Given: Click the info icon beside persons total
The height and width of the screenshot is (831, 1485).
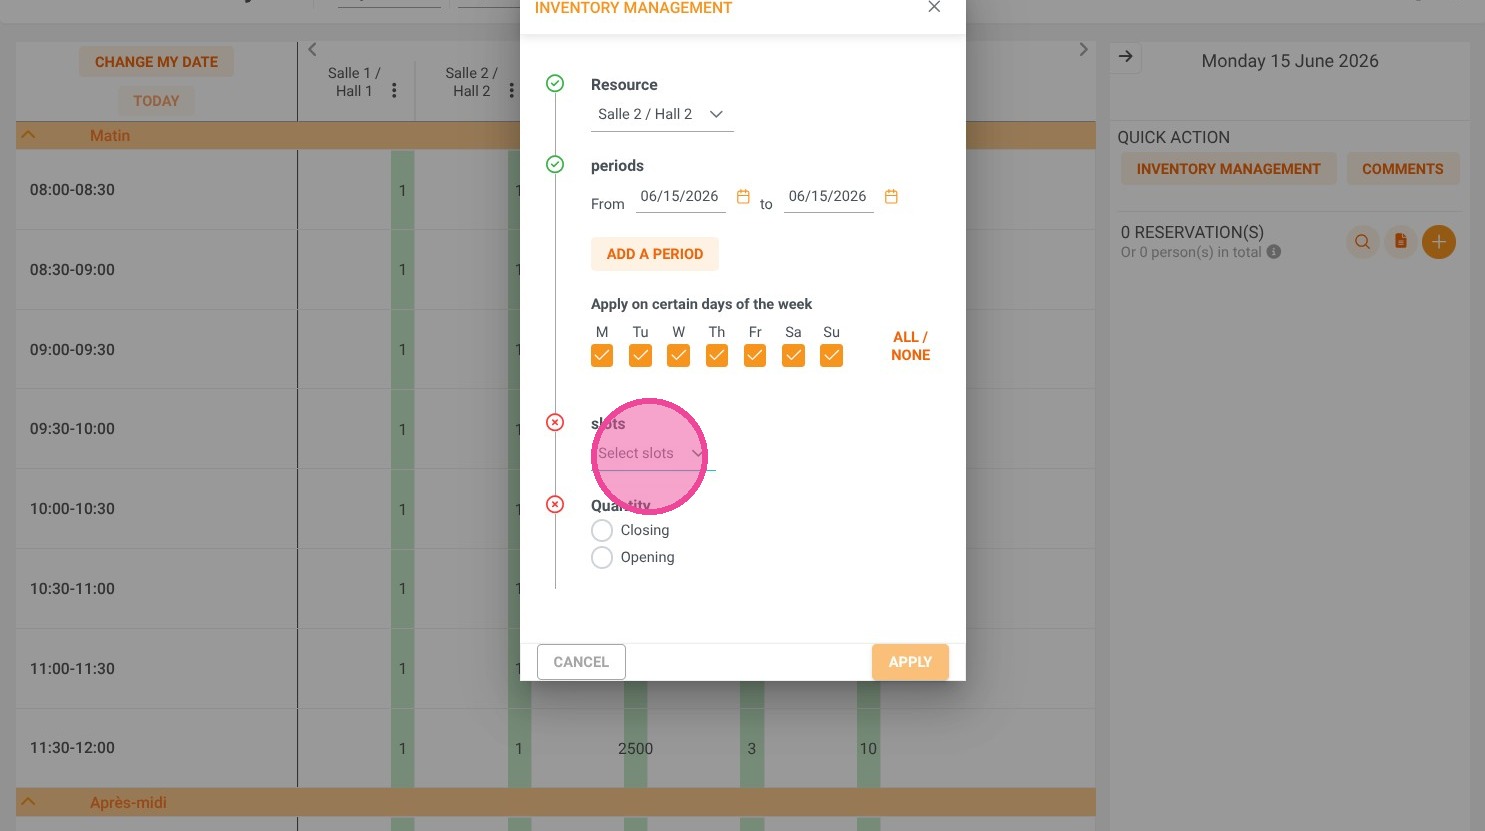Looking at the screenshot, I should [1274, 252].
